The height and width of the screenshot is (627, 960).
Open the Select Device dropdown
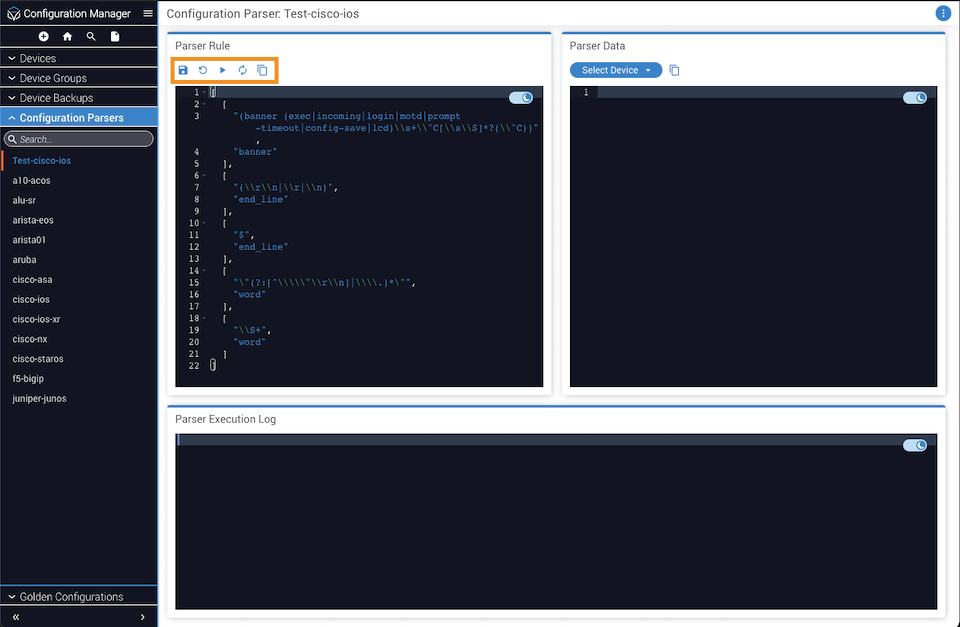click(616, 70)
